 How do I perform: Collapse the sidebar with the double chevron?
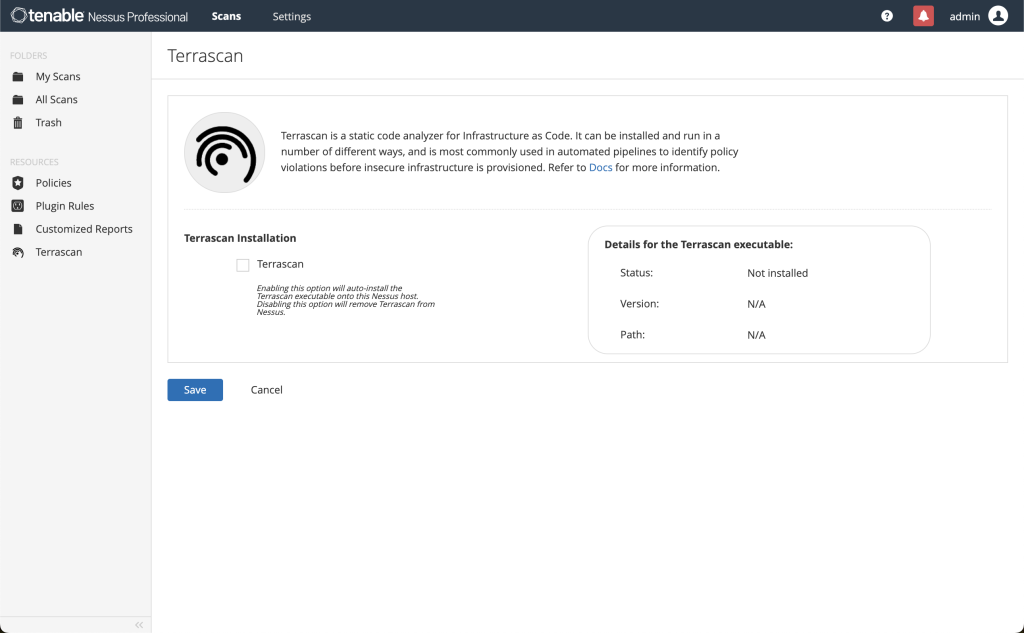coord(139,625)
